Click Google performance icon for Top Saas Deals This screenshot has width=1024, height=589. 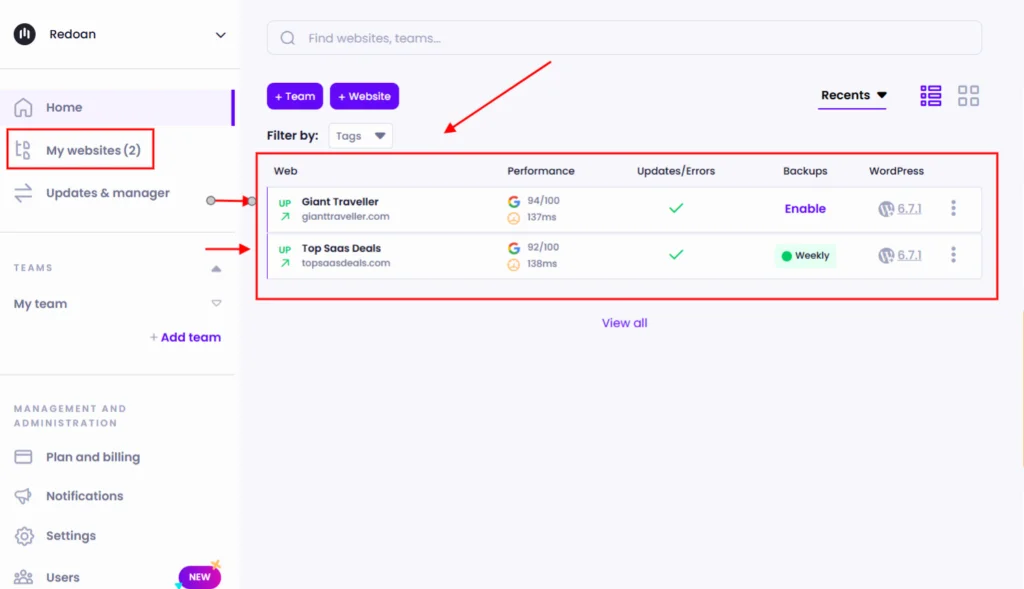514,247
